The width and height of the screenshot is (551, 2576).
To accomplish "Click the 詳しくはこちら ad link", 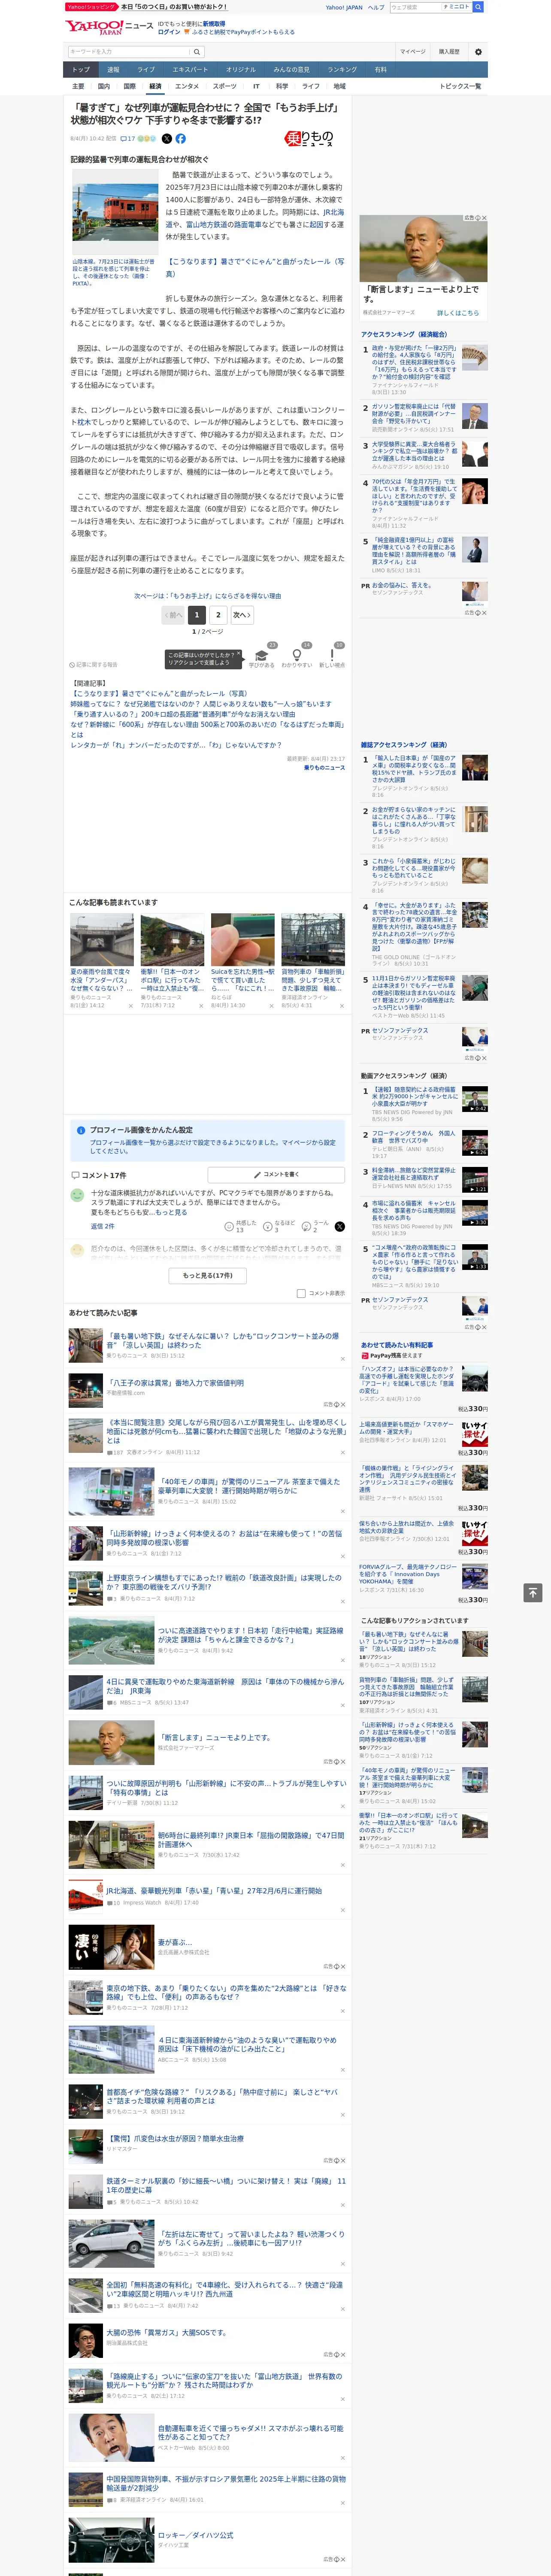I will pyautogui.click(x=457, y=313).
